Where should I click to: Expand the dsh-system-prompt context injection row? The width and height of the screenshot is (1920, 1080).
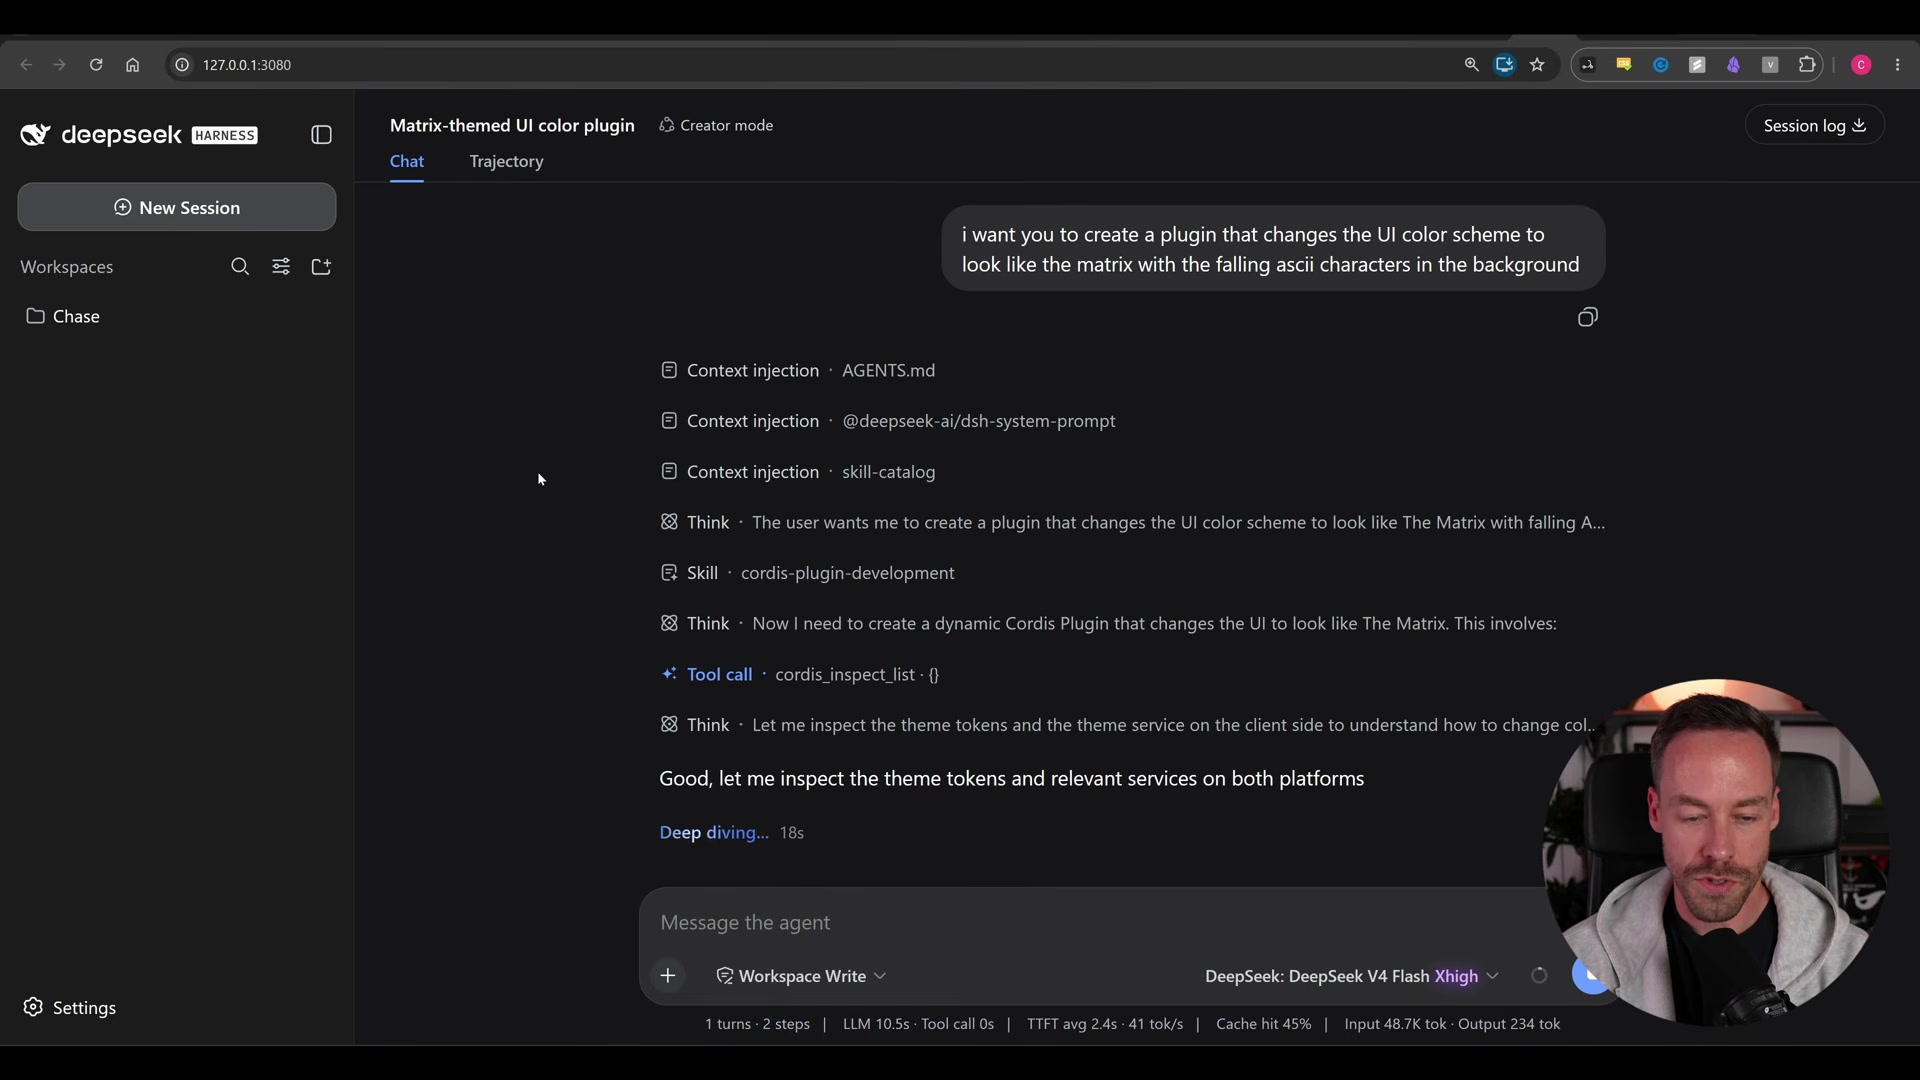[888, 421]
